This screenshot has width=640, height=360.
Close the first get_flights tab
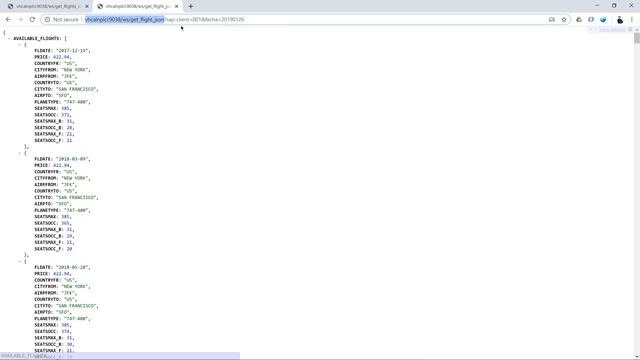click(87, 6)
